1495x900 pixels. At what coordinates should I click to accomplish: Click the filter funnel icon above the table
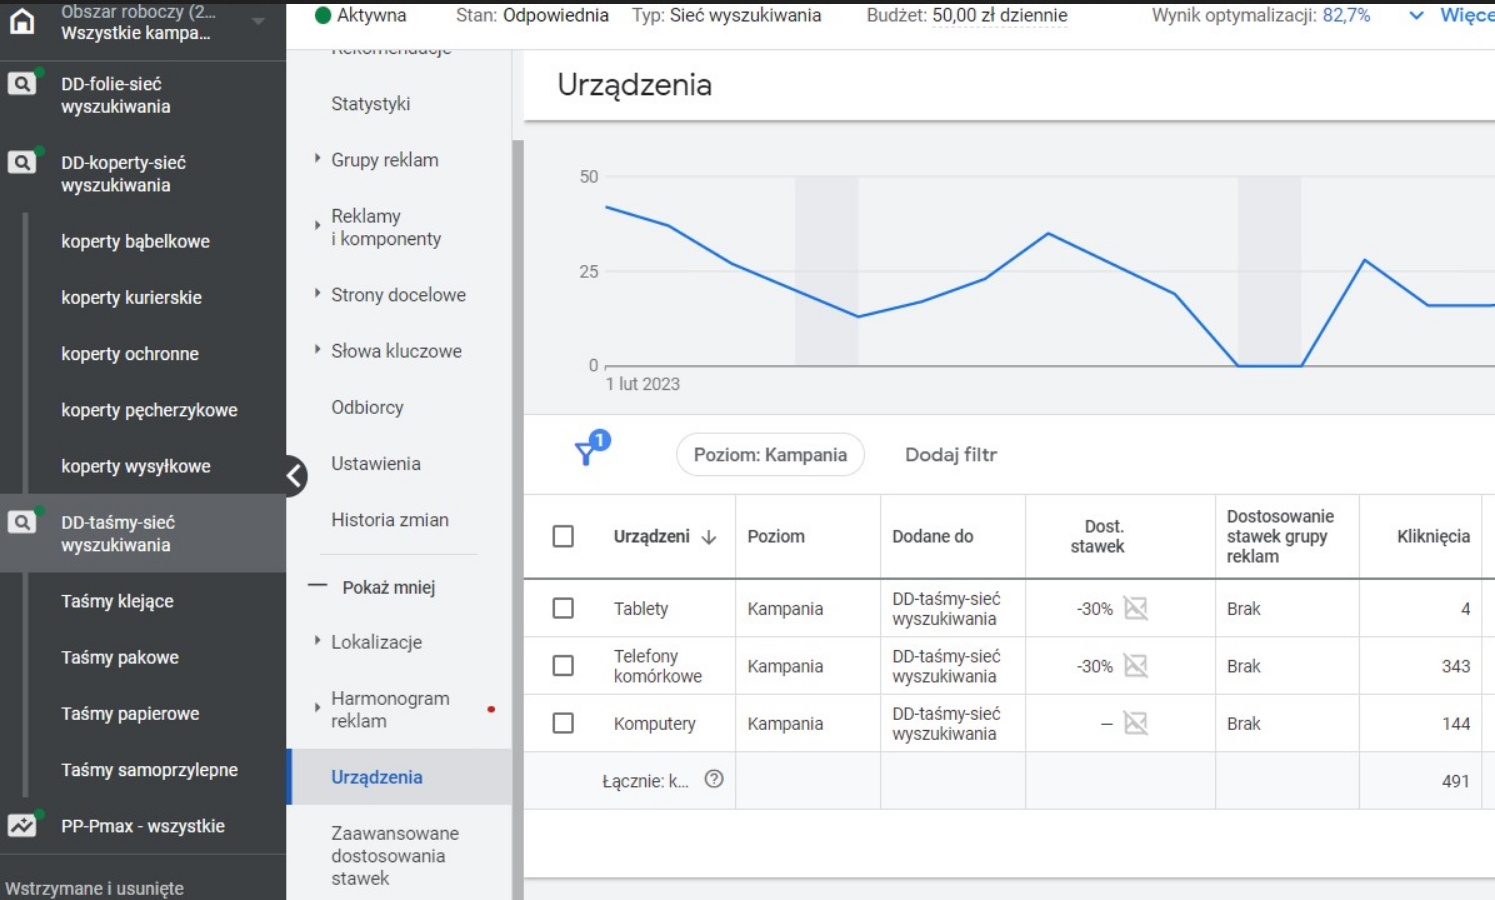[587, 453]
